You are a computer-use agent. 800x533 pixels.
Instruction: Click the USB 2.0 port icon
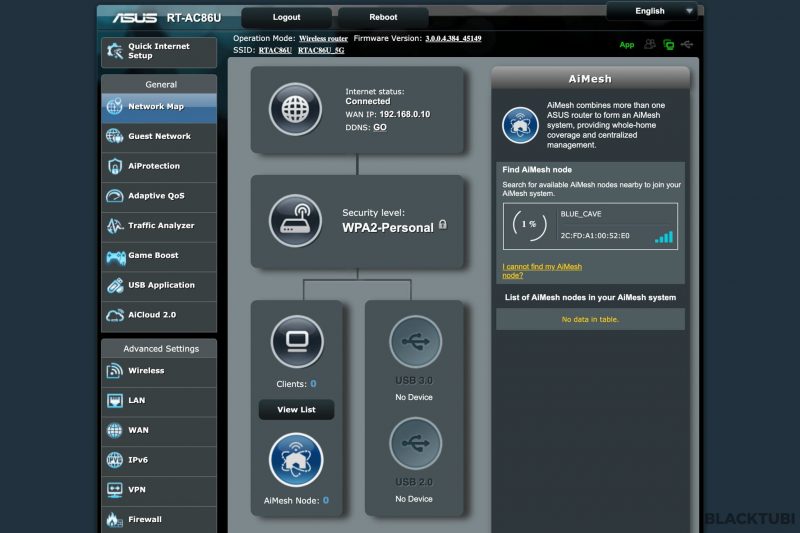click(415, 443)
